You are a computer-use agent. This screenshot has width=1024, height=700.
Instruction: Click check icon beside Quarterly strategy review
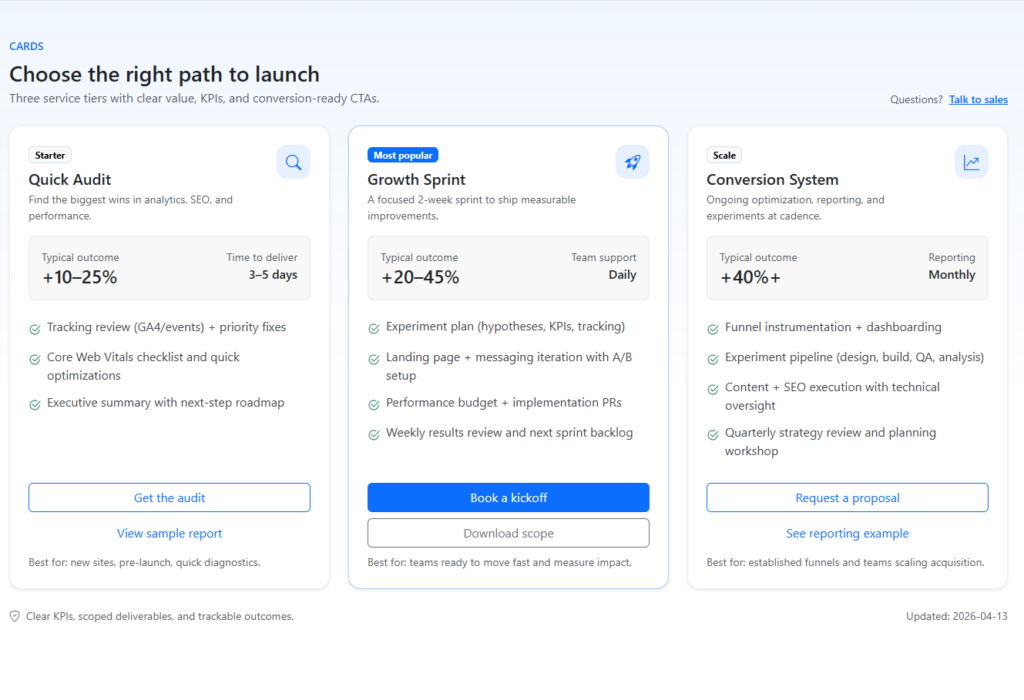click(x=713, y=434)
